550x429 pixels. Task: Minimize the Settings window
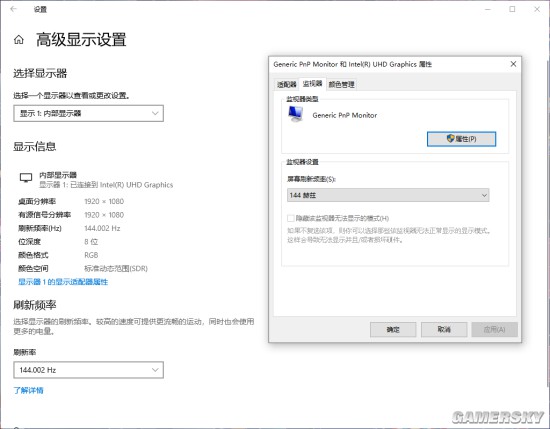coord(488,9)
